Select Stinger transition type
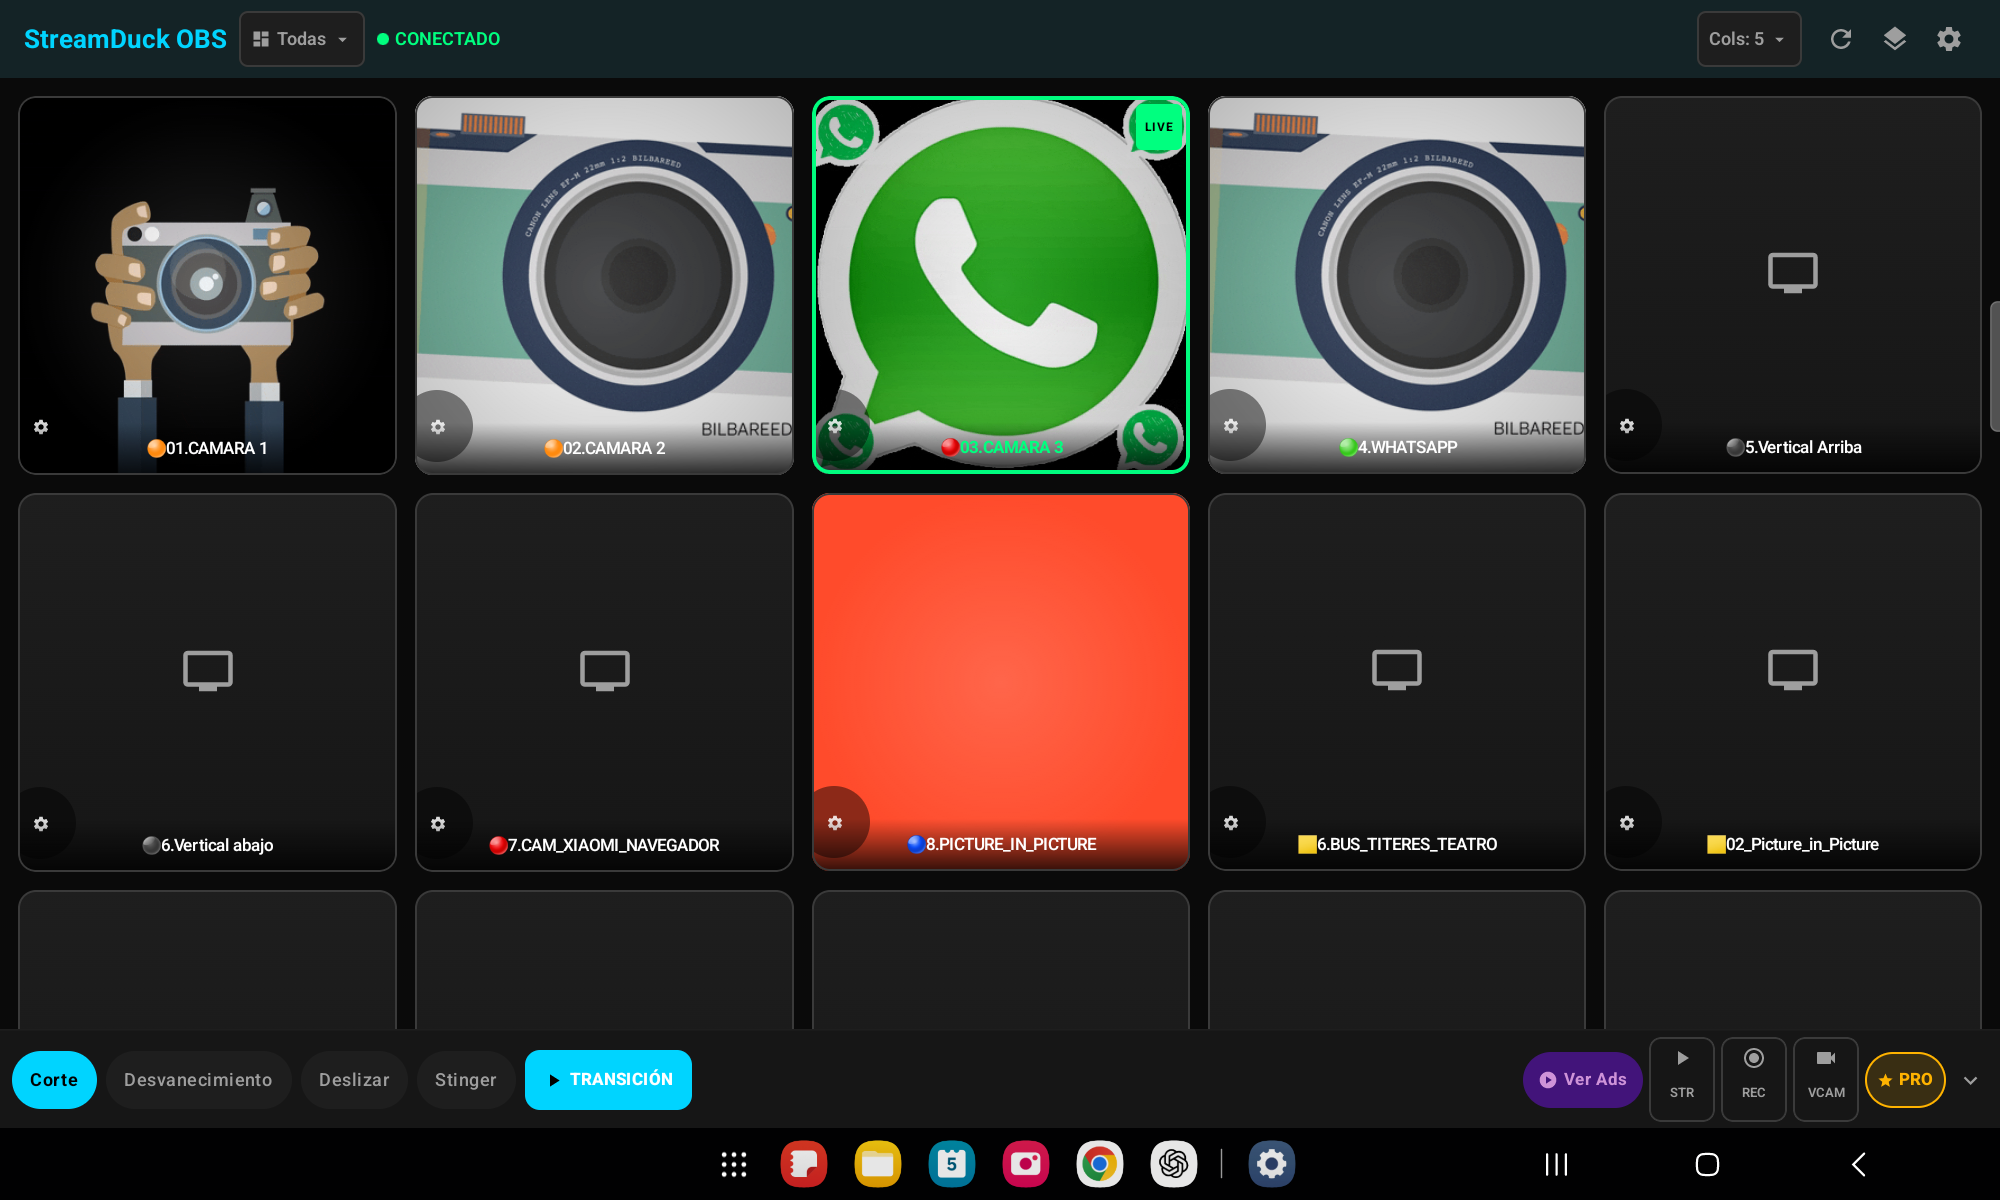 (x=465, y=1080)
